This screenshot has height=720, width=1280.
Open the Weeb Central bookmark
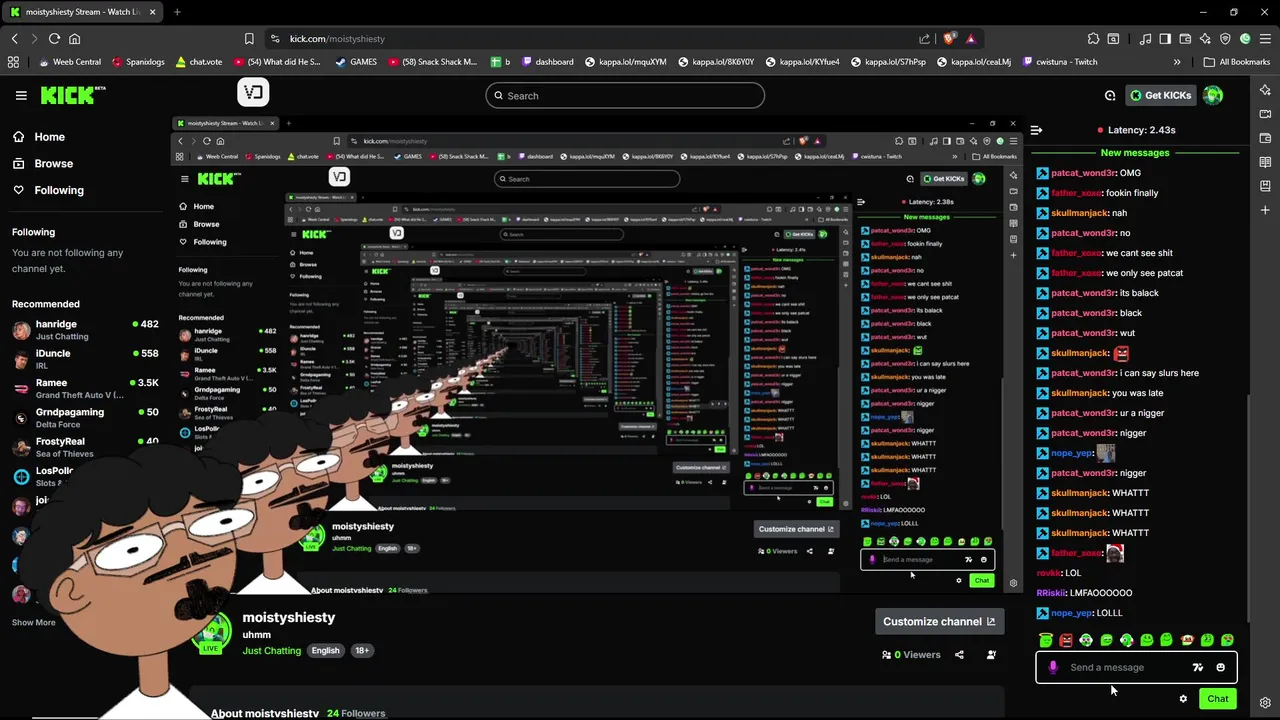pyautogui.click(x=69, y=62)
